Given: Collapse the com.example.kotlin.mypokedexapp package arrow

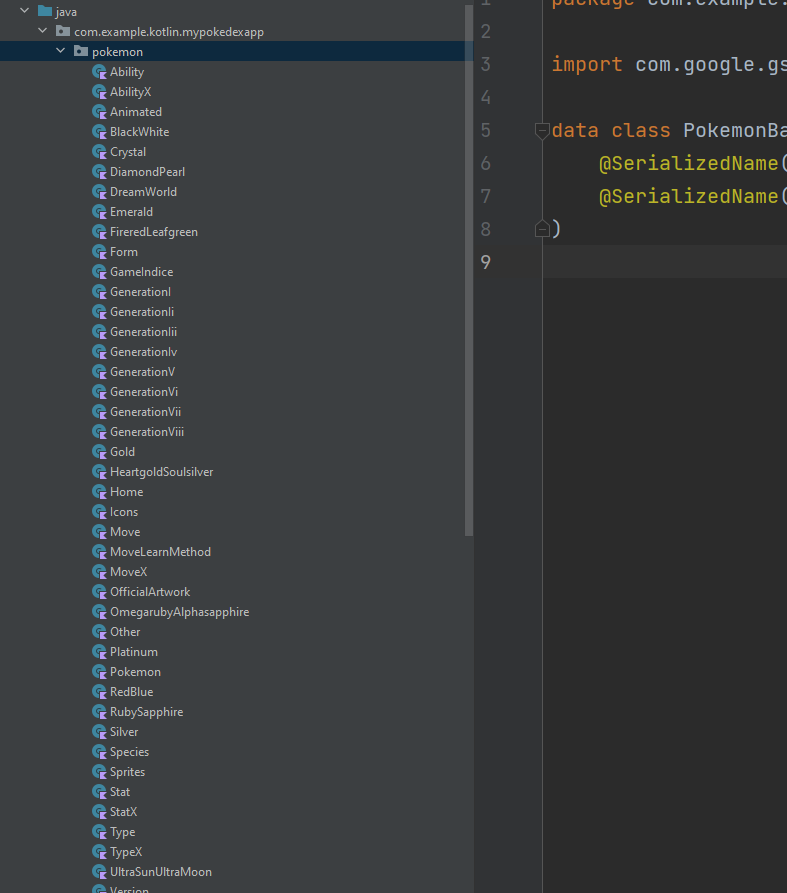Looking at the screenshot, I should [x=43, y=32].
